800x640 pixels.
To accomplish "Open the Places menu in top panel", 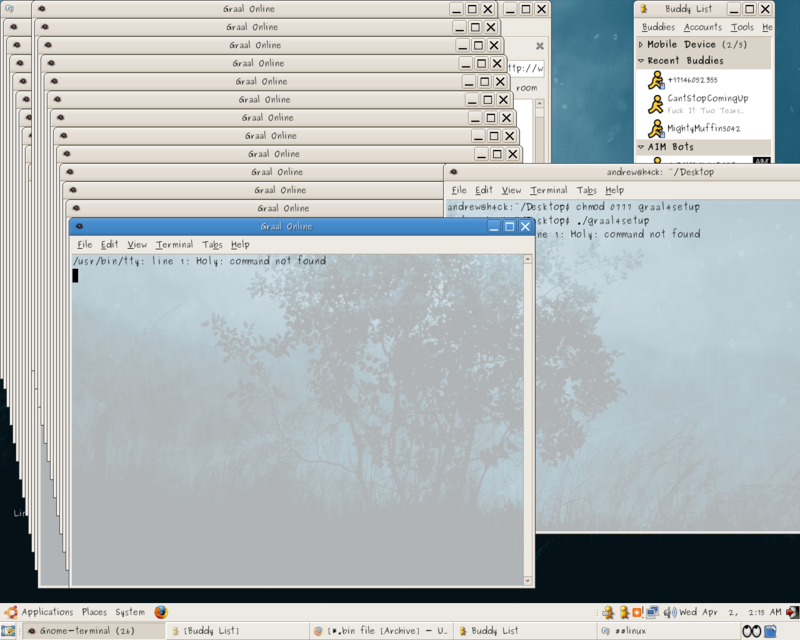I will 94,611.
